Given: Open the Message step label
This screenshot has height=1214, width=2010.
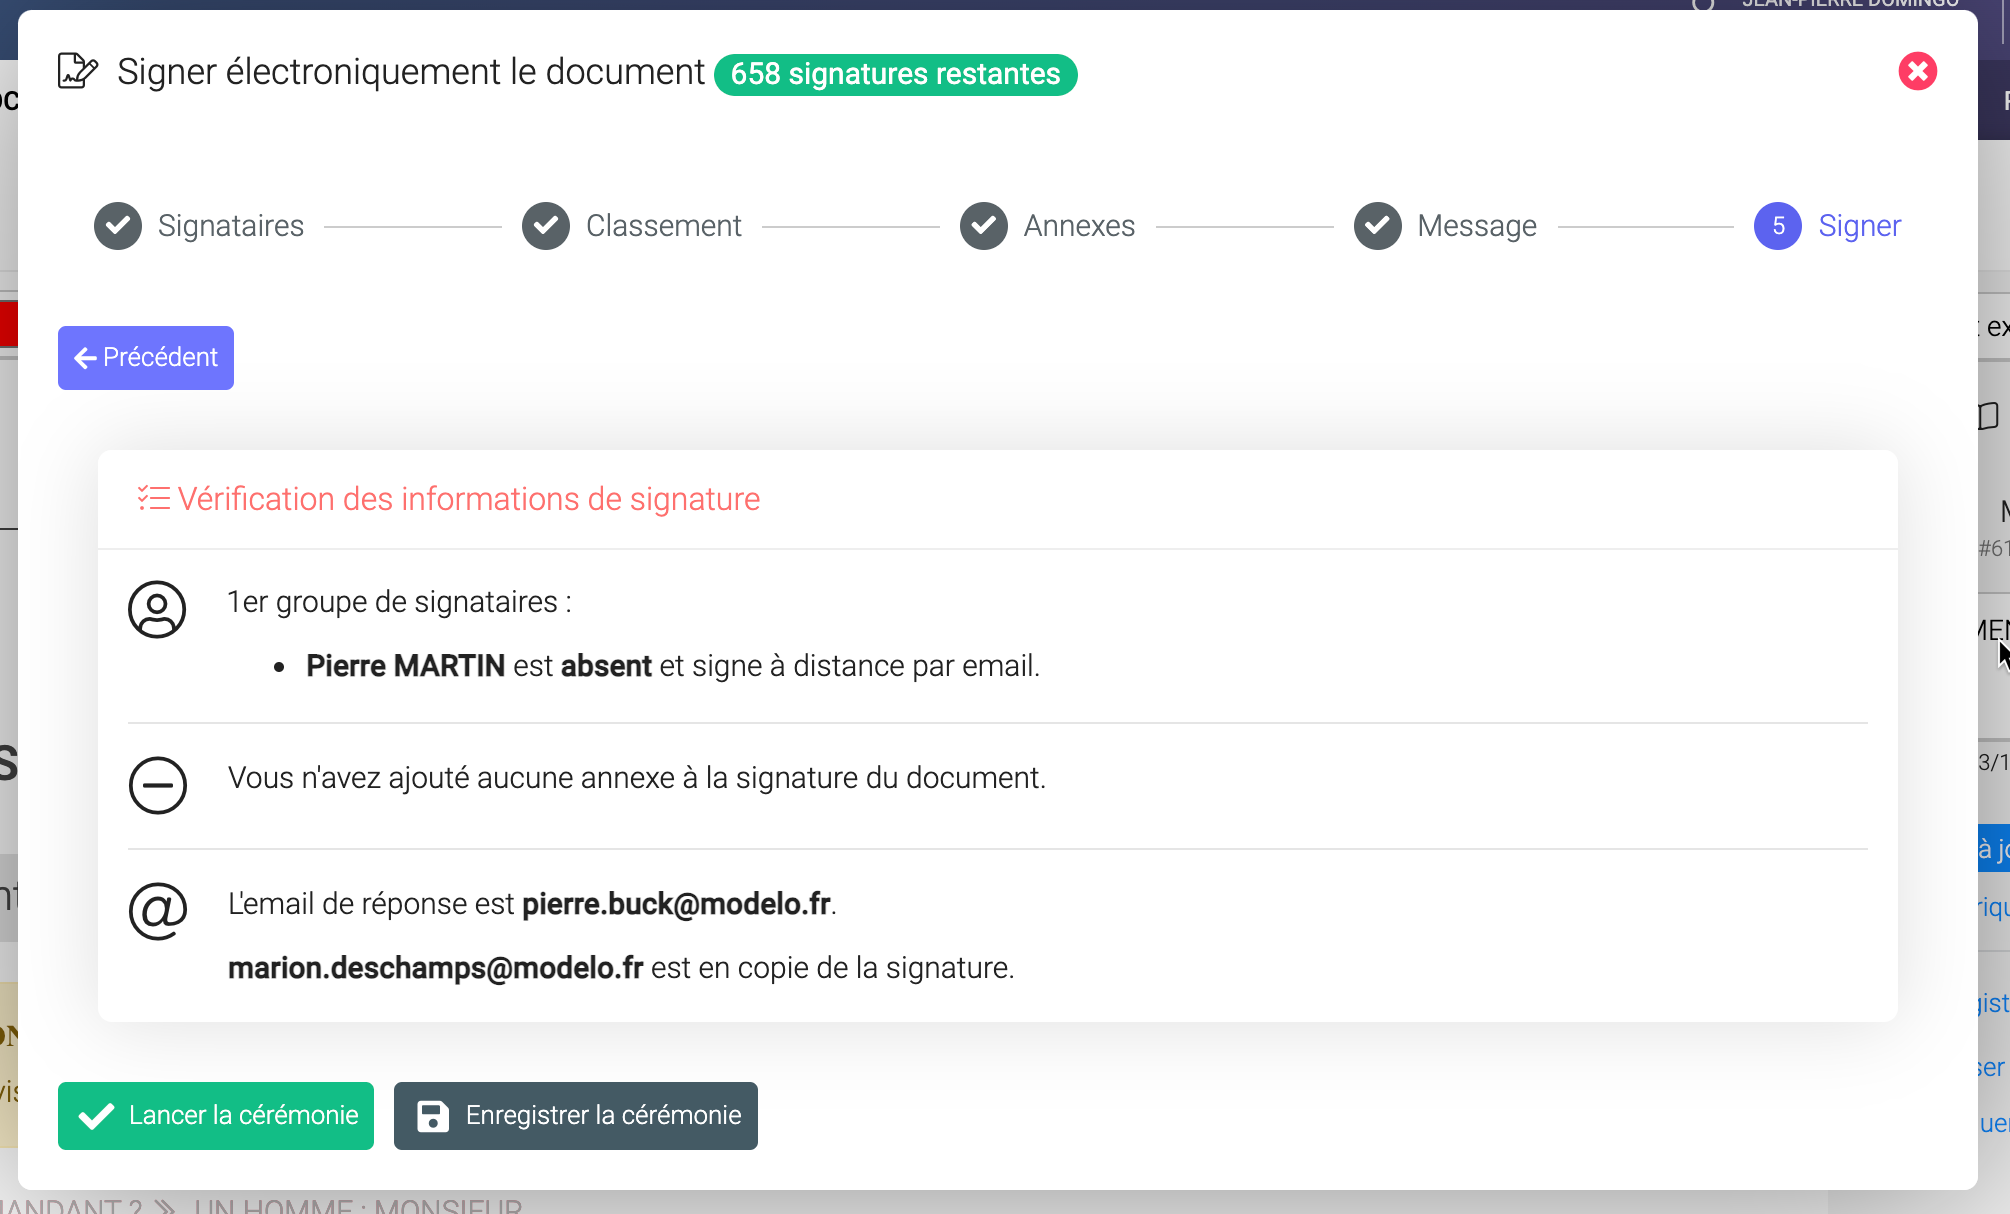Looking at the screenshot, I should 1477,226.
